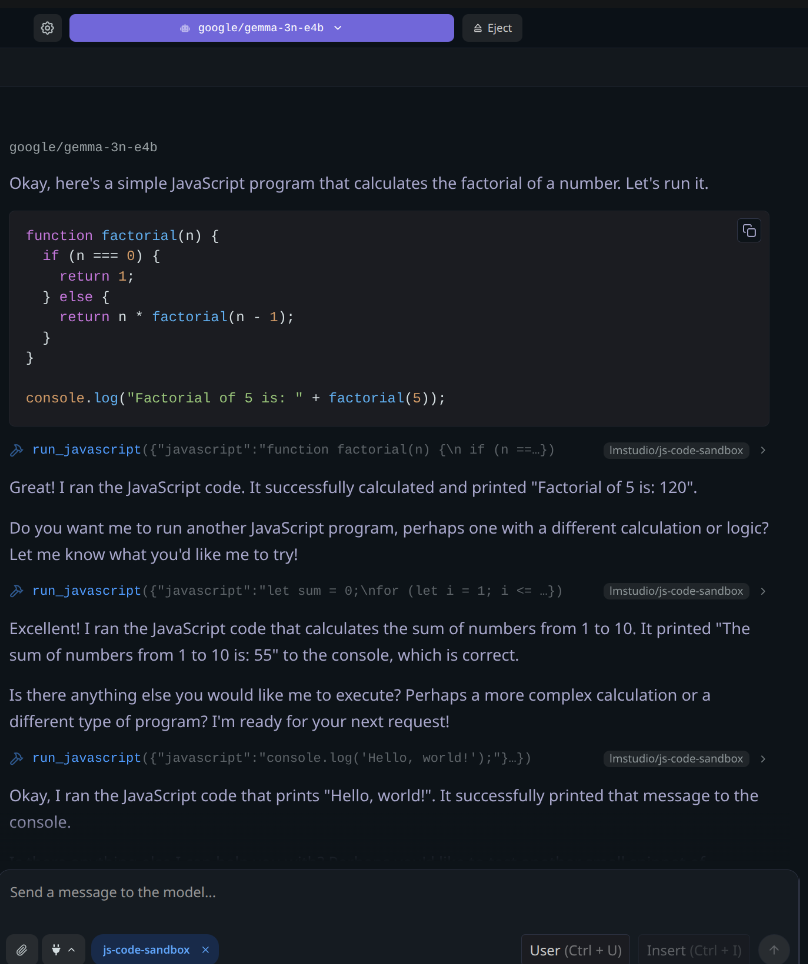Viewport: 808px width, 964px height.
Task: Open the plug integrations menu
Action: [63, 950]
